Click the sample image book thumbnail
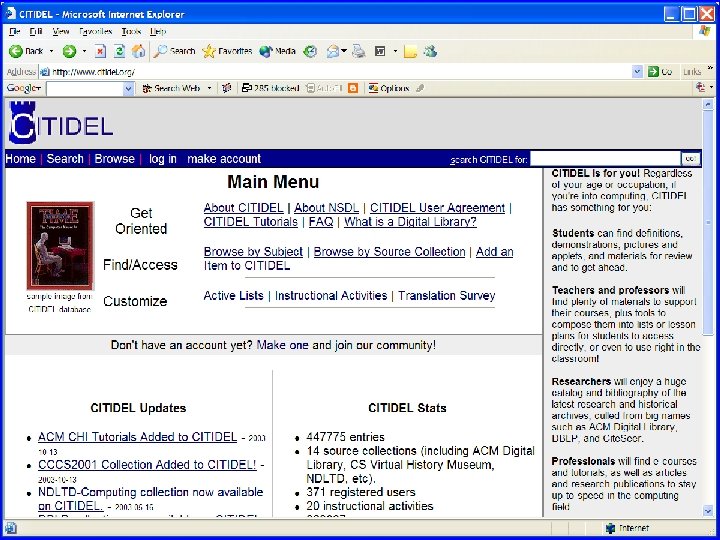Image resolution: width=720 pixels, height=540 pixels. 60,245
